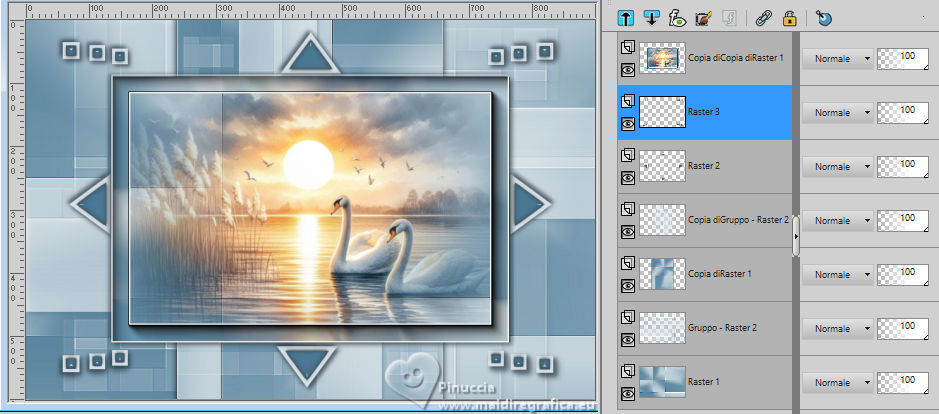Click the grayed-out layer styles icon

[x=729, y=18]
